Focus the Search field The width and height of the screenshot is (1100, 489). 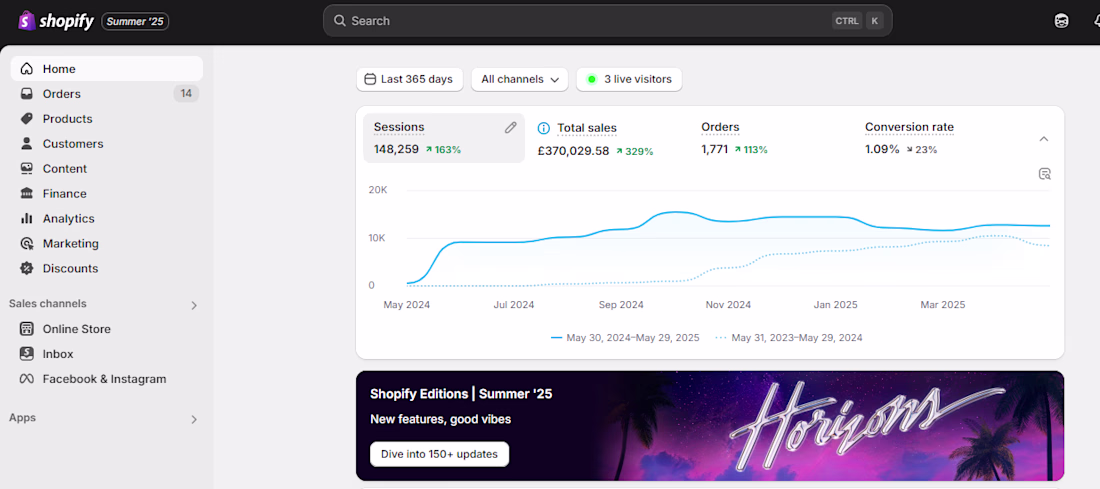tap(608, 21)
